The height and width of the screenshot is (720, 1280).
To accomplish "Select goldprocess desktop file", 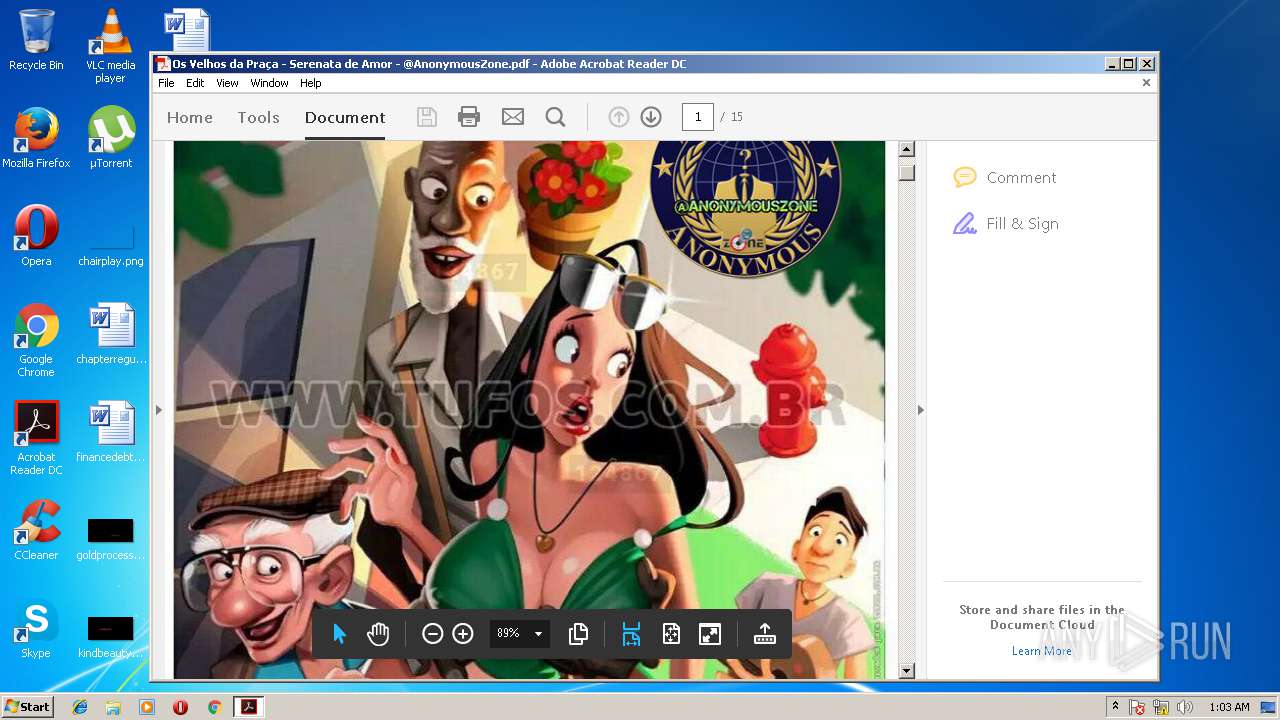I will point(110,539).
